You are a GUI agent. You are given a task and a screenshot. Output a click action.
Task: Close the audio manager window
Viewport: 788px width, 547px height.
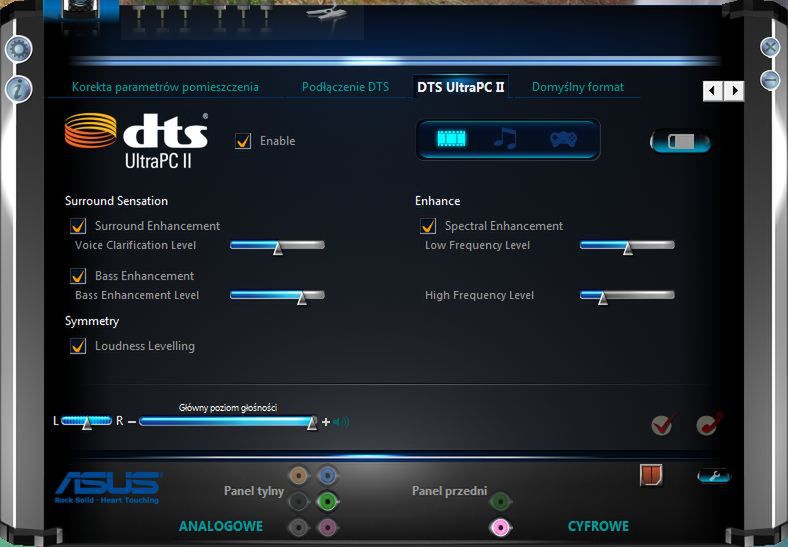pyautogui.click(x=770, y=47)
